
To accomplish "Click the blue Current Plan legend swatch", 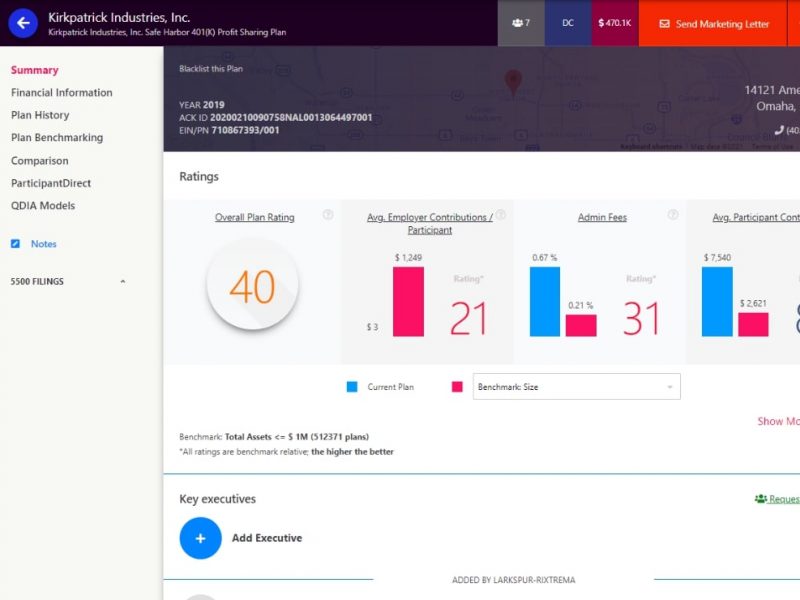I will click(x=352, y=387).
